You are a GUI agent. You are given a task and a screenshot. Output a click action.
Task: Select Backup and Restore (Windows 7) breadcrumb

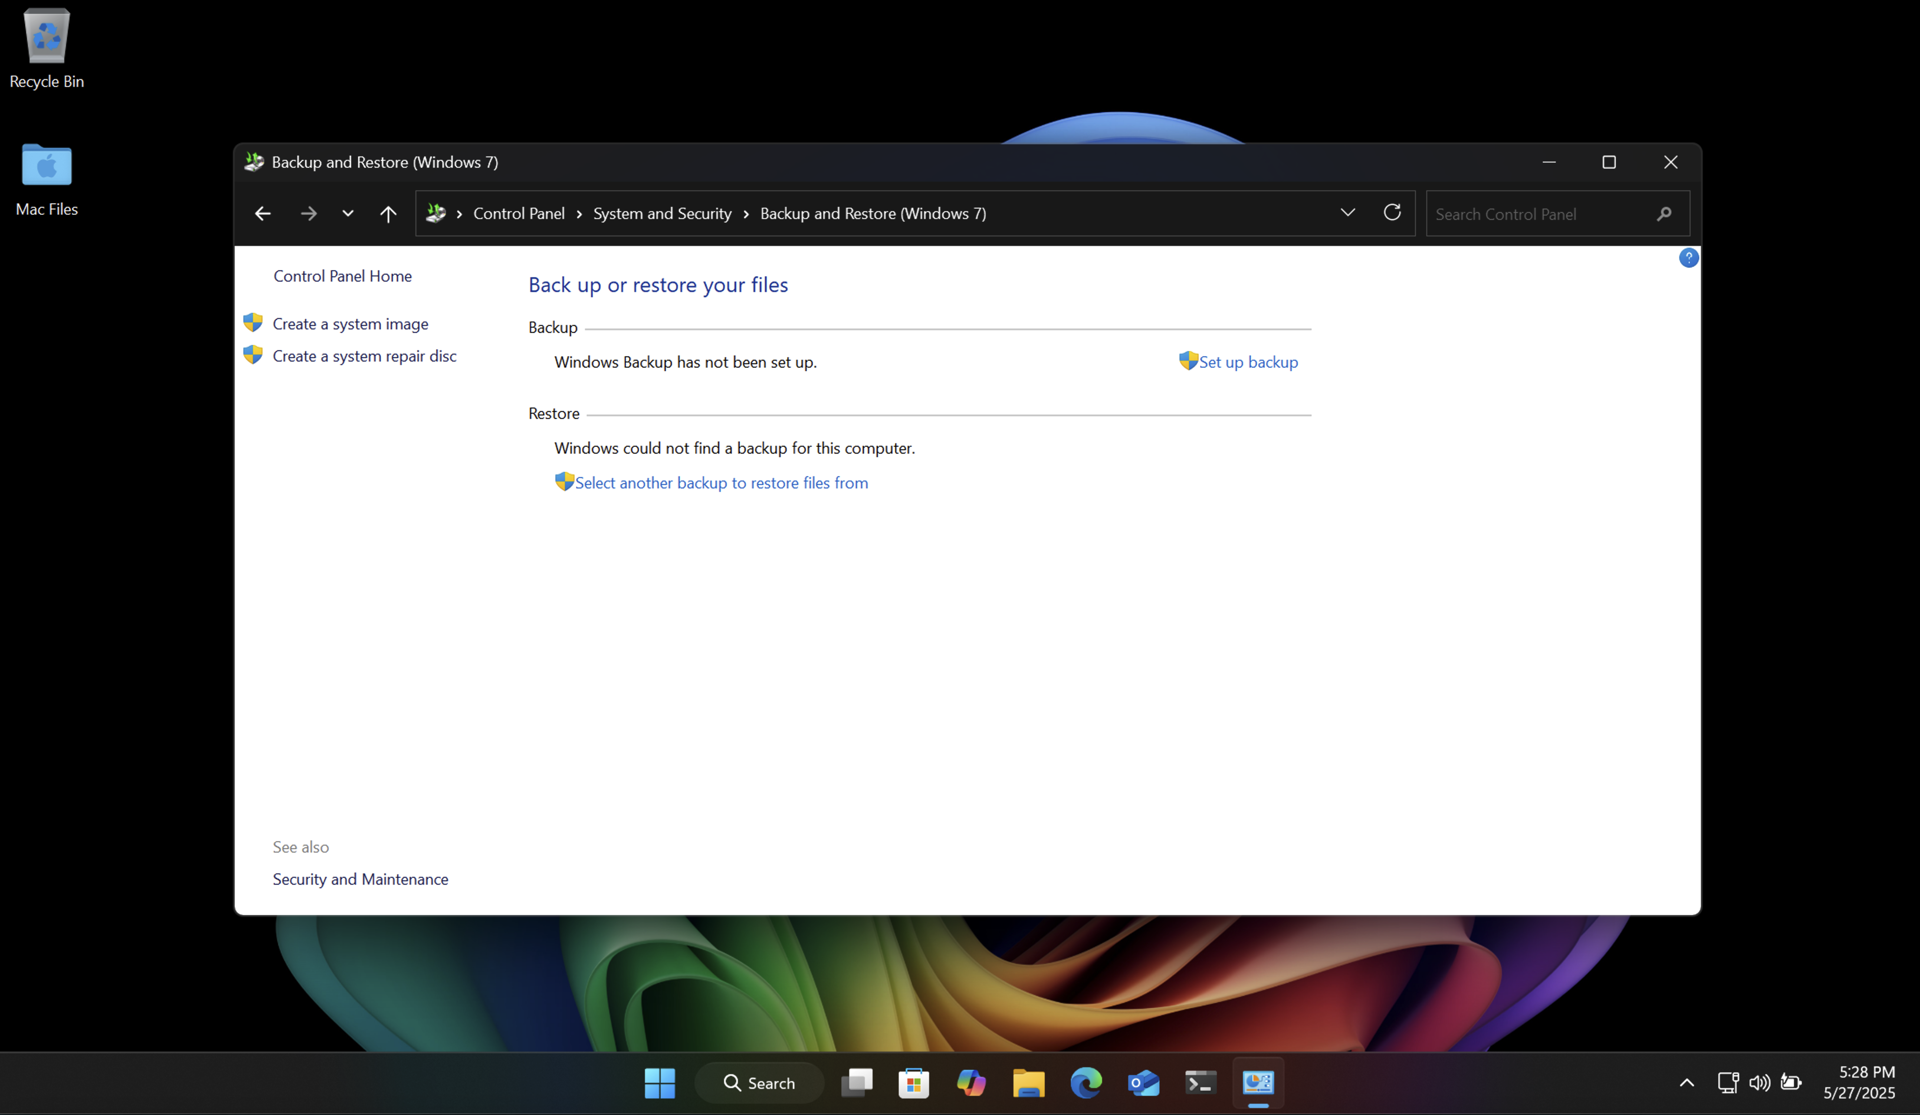coord(873,213)
